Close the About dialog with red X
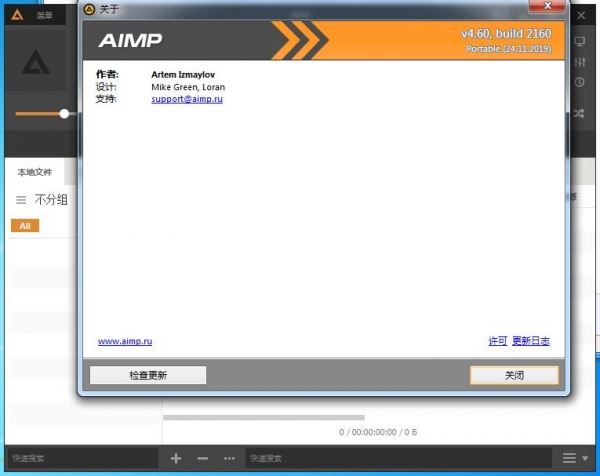600x476 pixels. [547, 6]
